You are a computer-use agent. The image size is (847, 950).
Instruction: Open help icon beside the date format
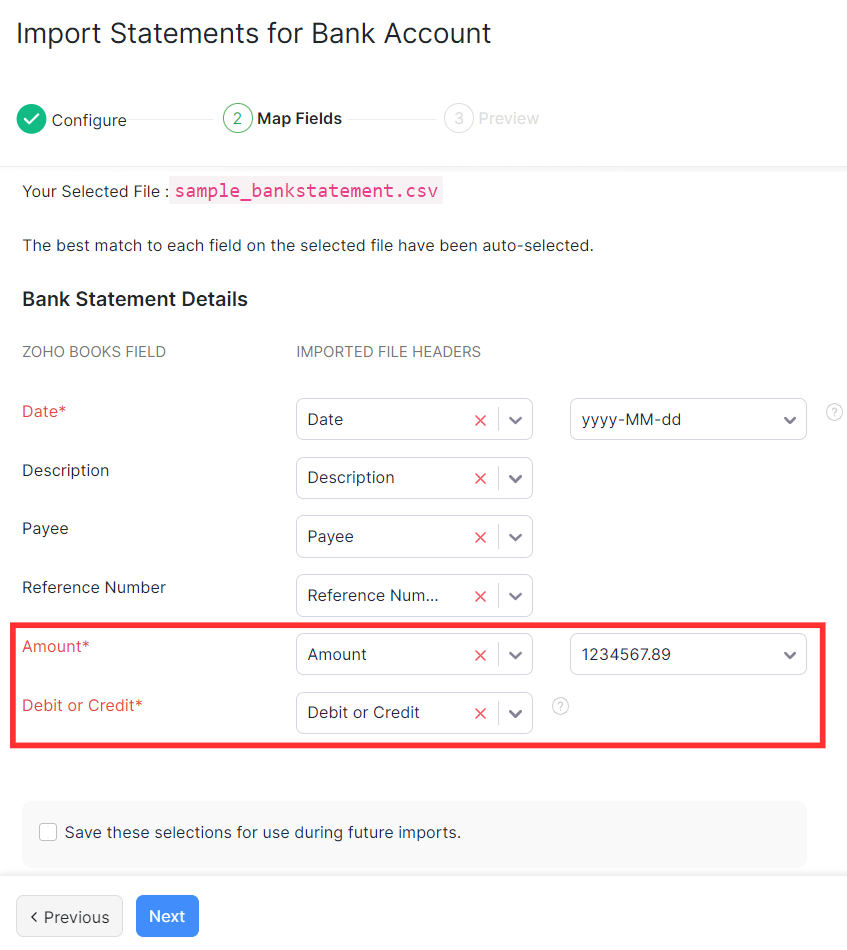point(835,412)
